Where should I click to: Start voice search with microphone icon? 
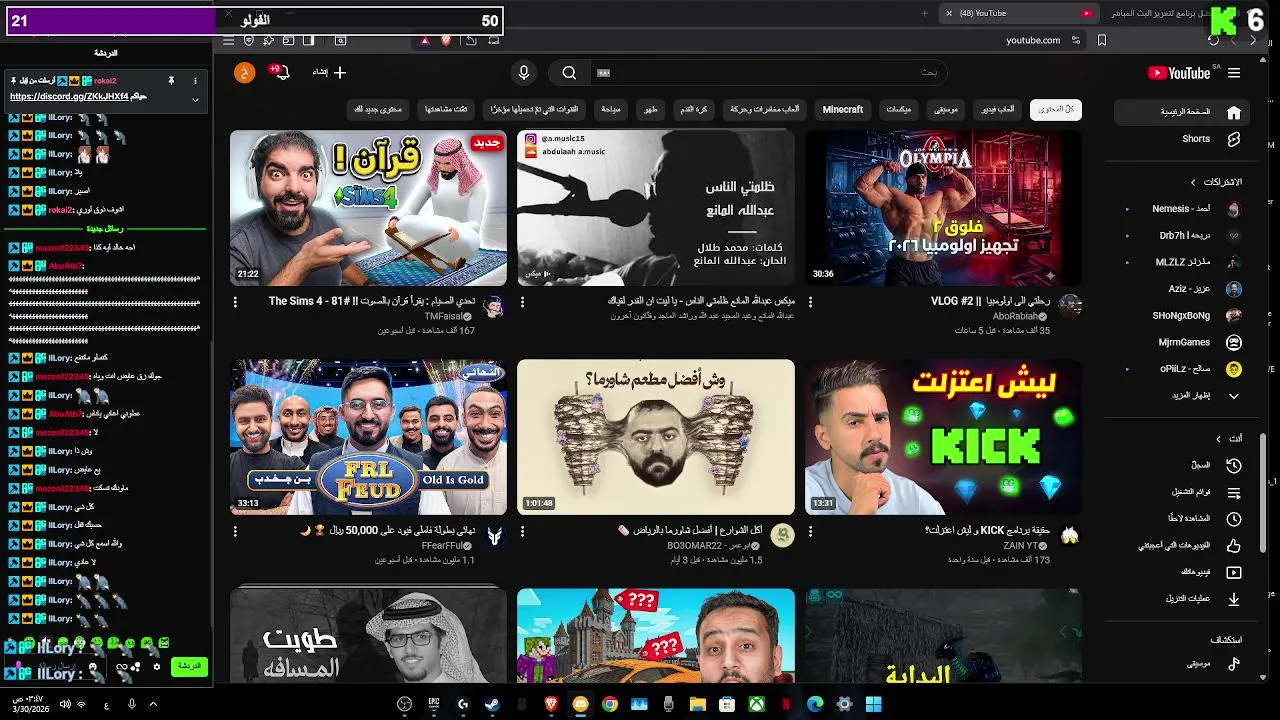coord(524,73)
